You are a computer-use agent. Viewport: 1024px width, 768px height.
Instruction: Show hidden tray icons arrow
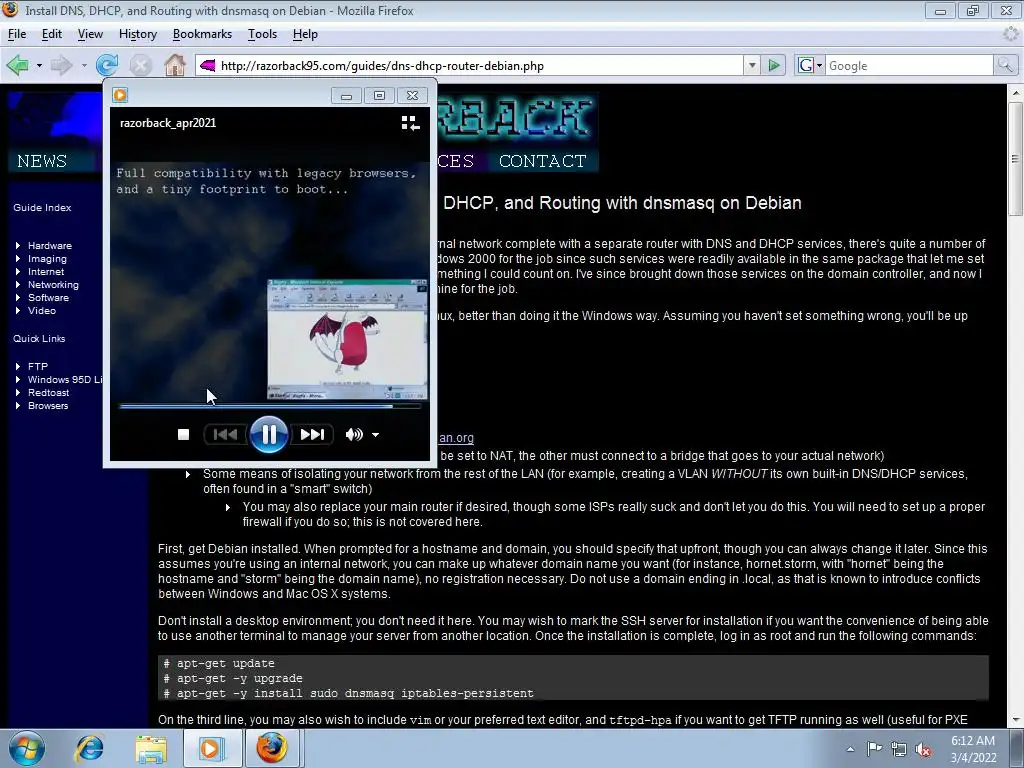tap(850, 749)
